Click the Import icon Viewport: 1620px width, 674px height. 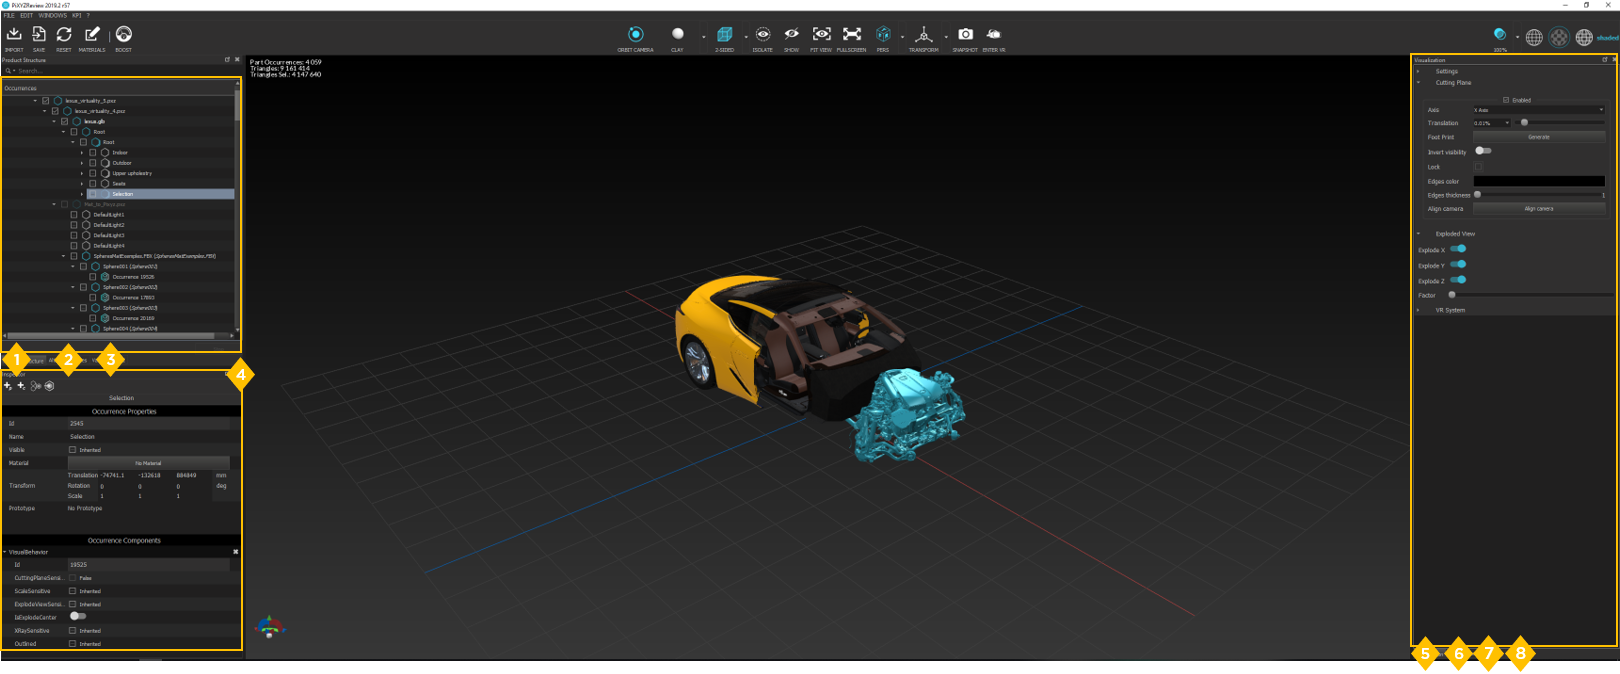coord(14,34)
